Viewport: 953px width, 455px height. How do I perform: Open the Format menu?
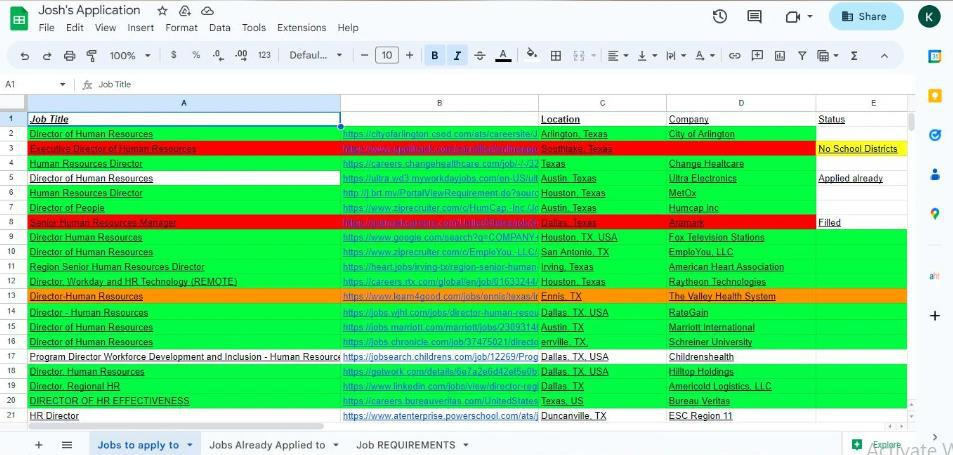click(181, 28)
